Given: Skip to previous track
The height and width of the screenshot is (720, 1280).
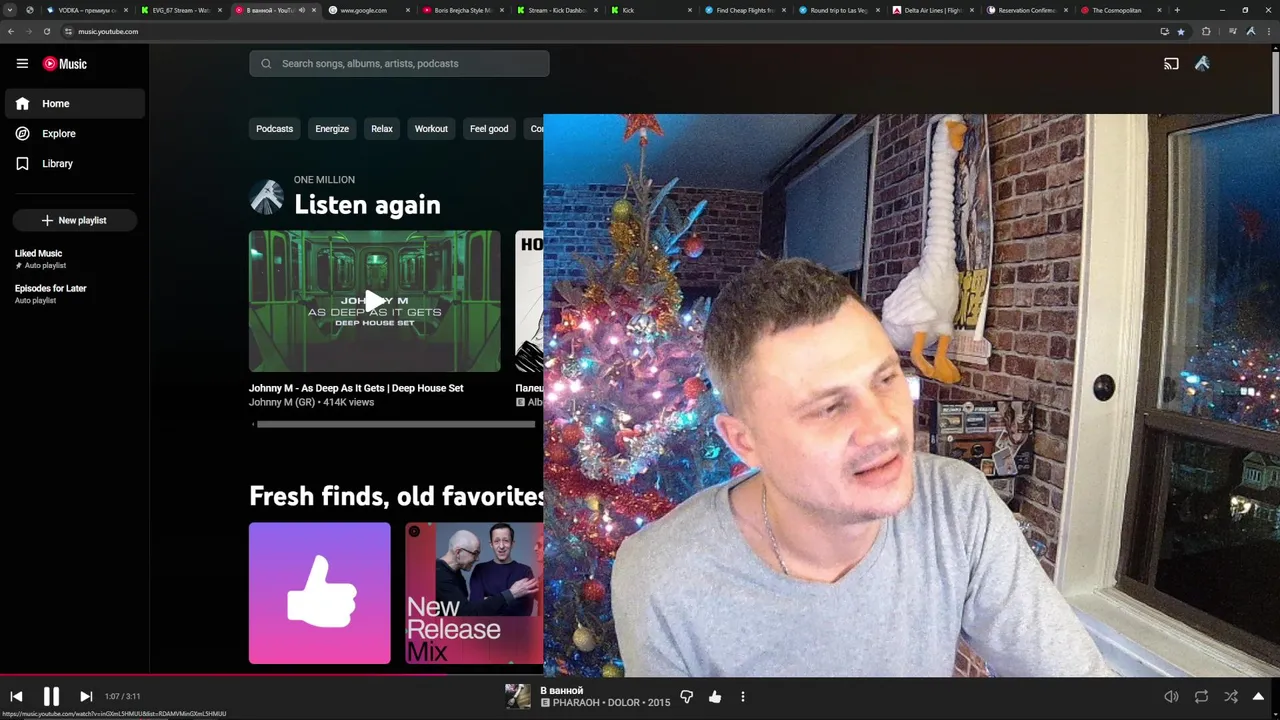Looking at the screenshot, I should click(16, 696).
